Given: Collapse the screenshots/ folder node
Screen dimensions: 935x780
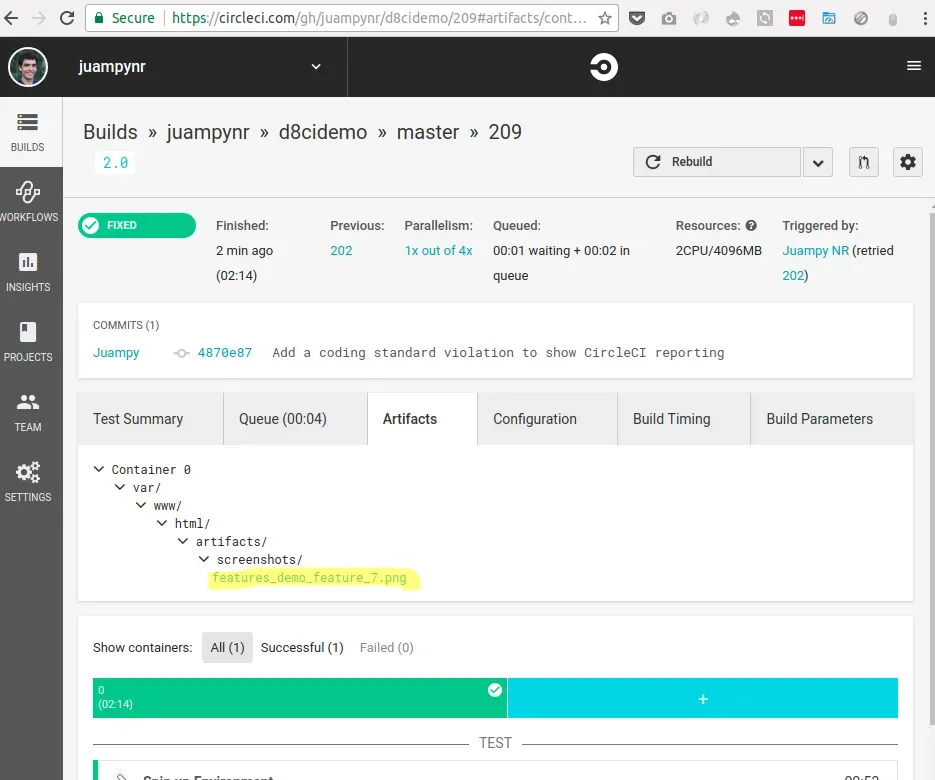Looking at the screenshot, I should tap(204, 559).
